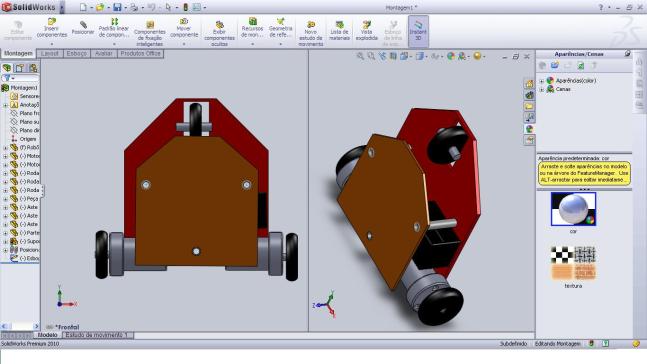
Task: Click the Inserir componentes tool
Action: pyautogui.click(x=52, y=28)
